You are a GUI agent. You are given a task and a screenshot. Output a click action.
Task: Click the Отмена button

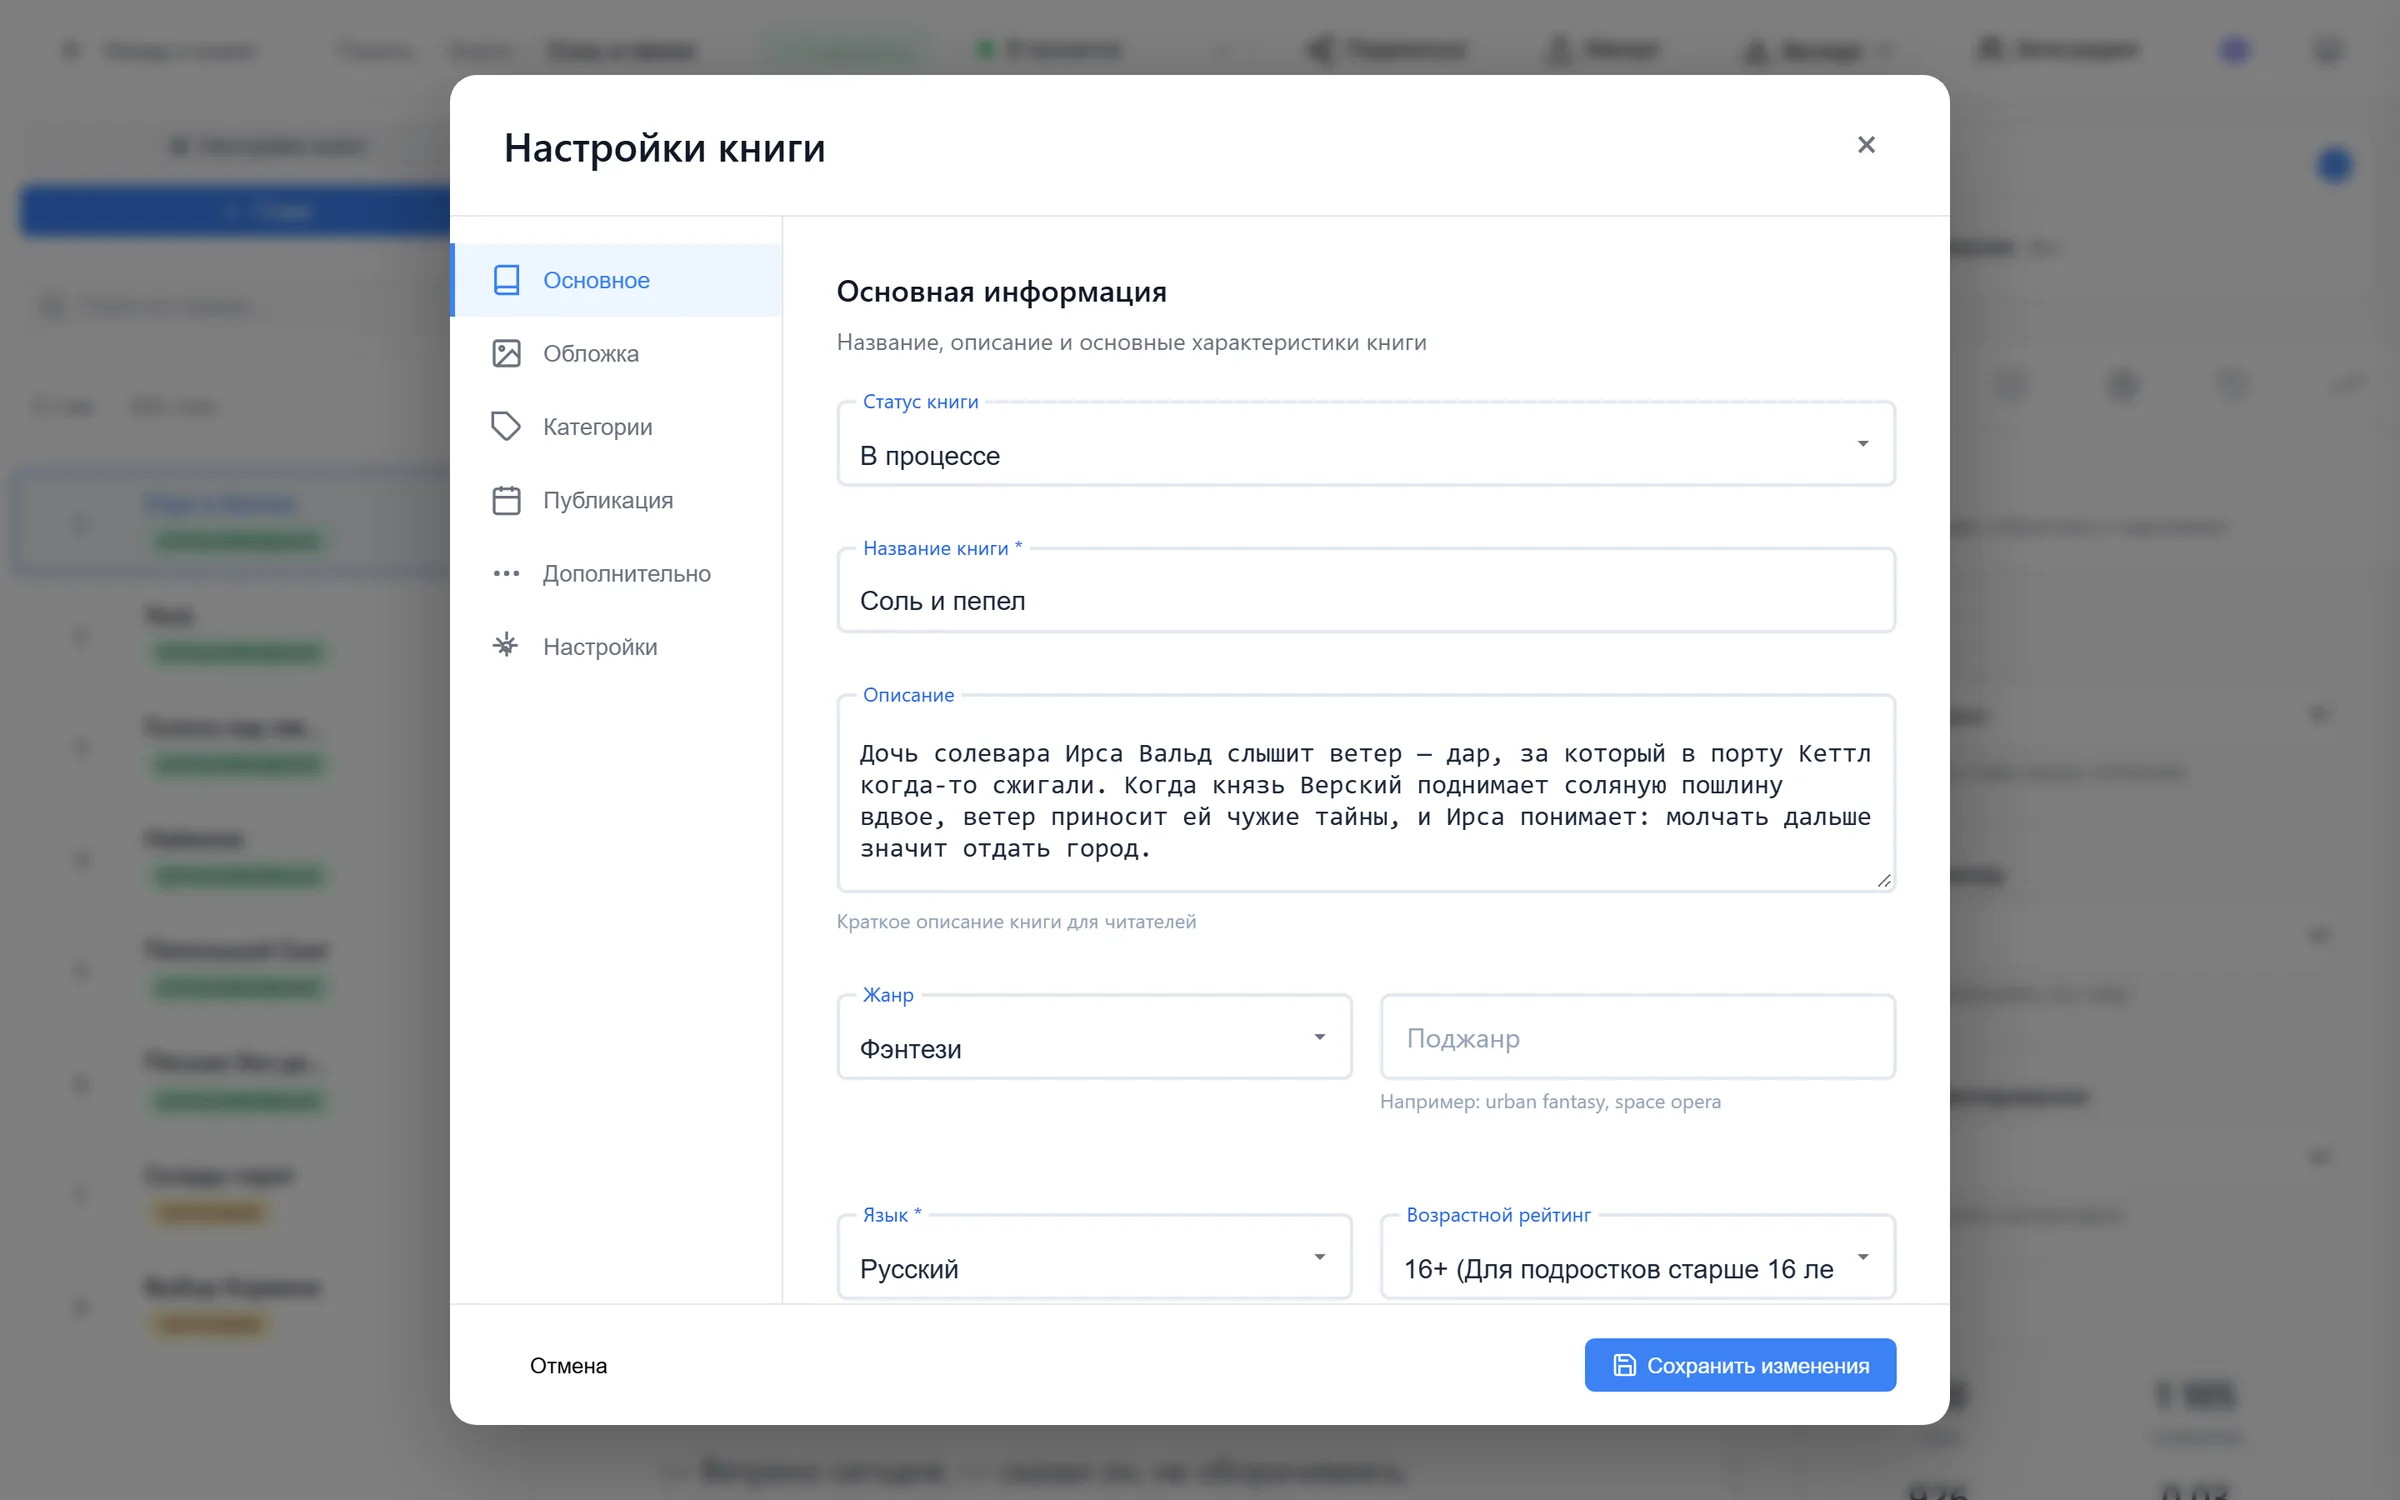[x=568, y=1365]
